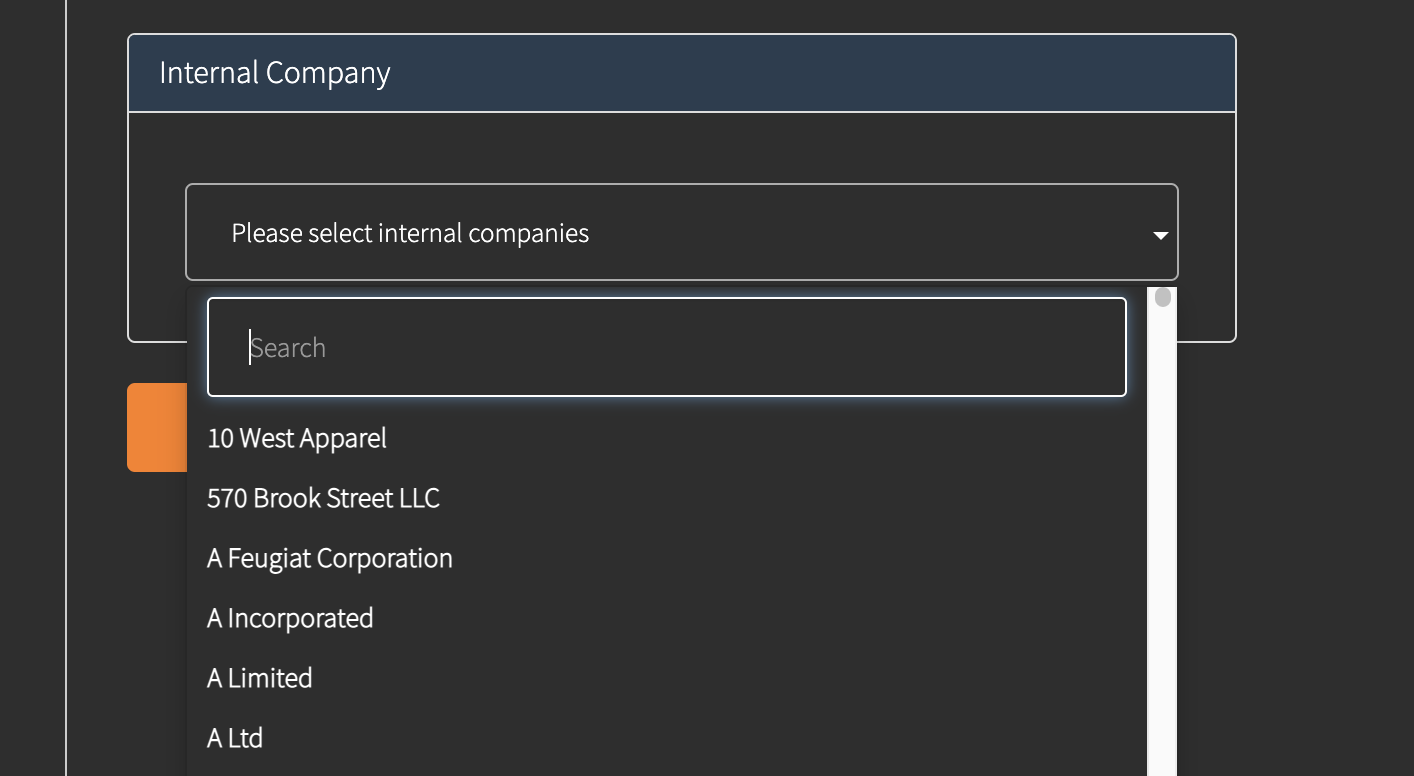This screenshot has width=1414, height=776.
Task: Select 10 West Apparel
Action: pos(296,438)
